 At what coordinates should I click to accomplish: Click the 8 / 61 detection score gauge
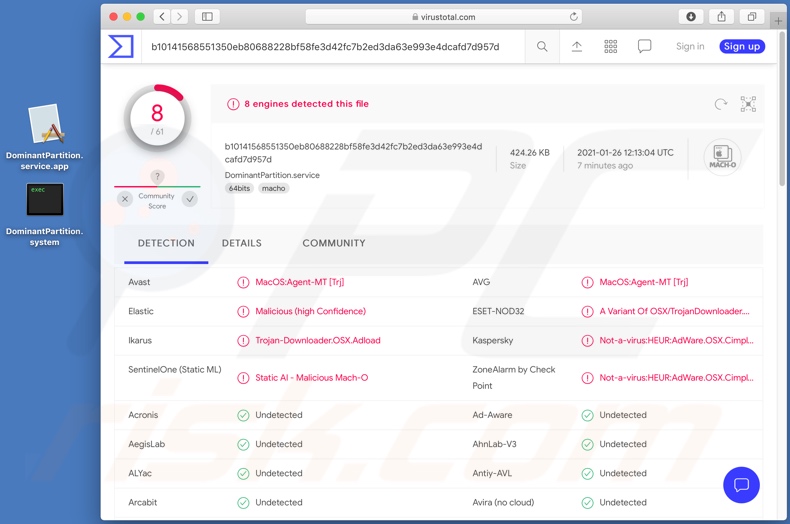pyautogui.click(x=157, y=119)
